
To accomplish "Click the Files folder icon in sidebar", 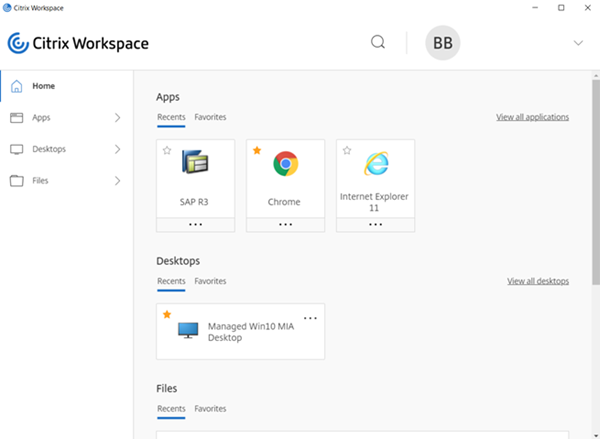I will [x=16, y=181].
